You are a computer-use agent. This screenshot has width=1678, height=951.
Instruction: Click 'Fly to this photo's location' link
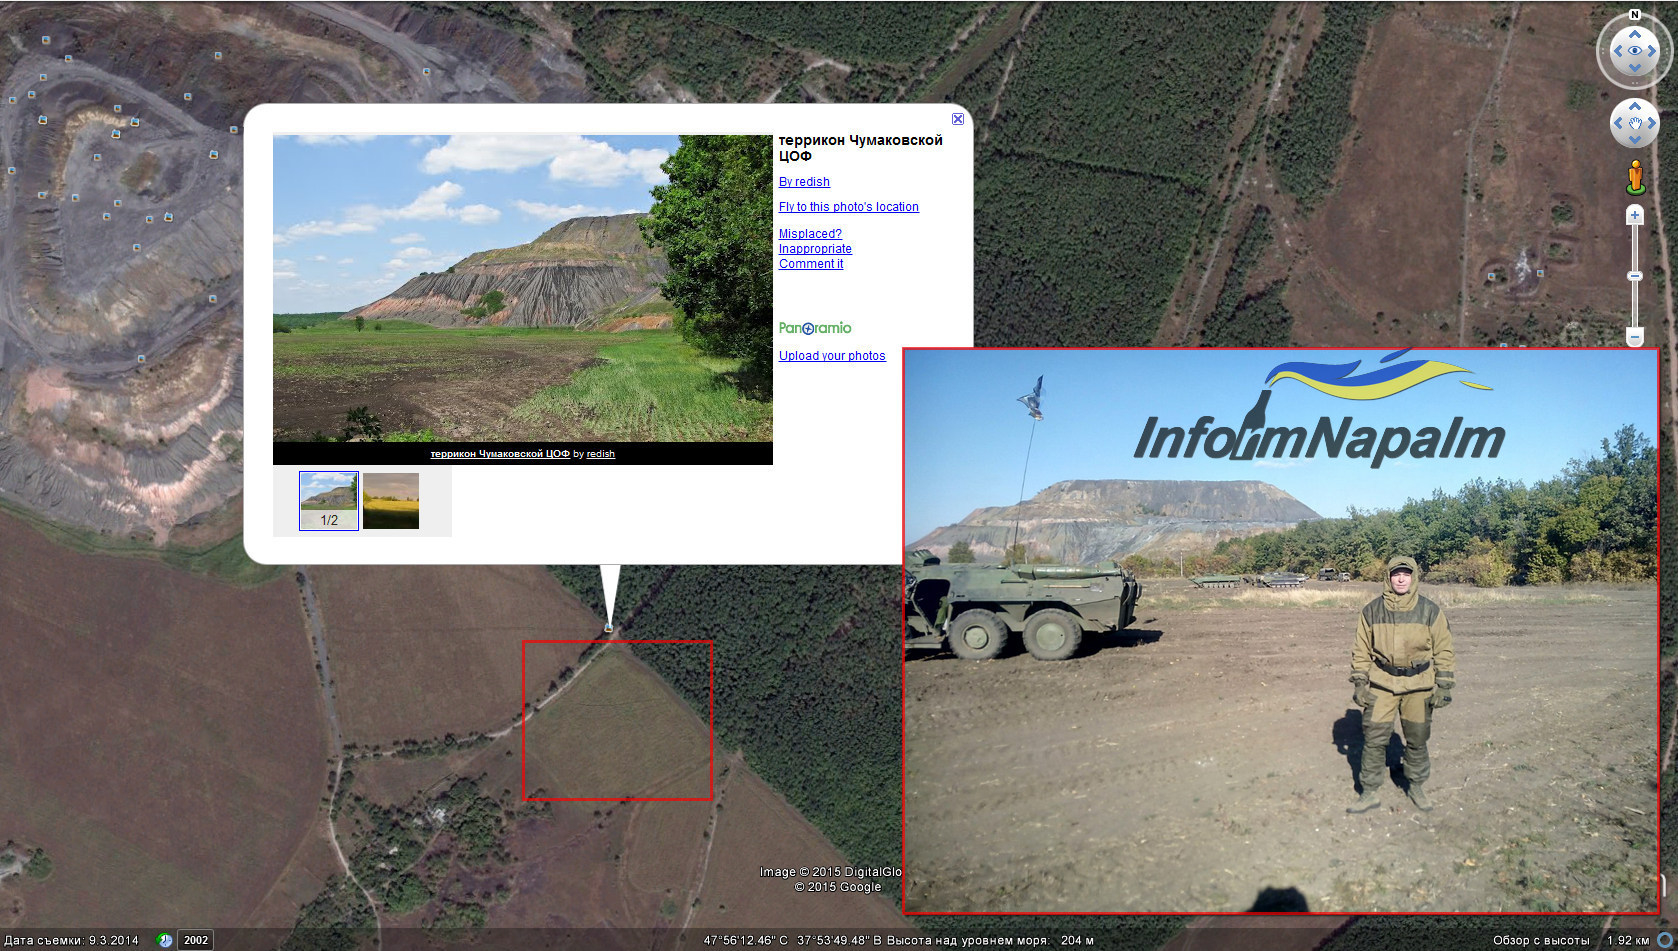(x=848, y=207)
